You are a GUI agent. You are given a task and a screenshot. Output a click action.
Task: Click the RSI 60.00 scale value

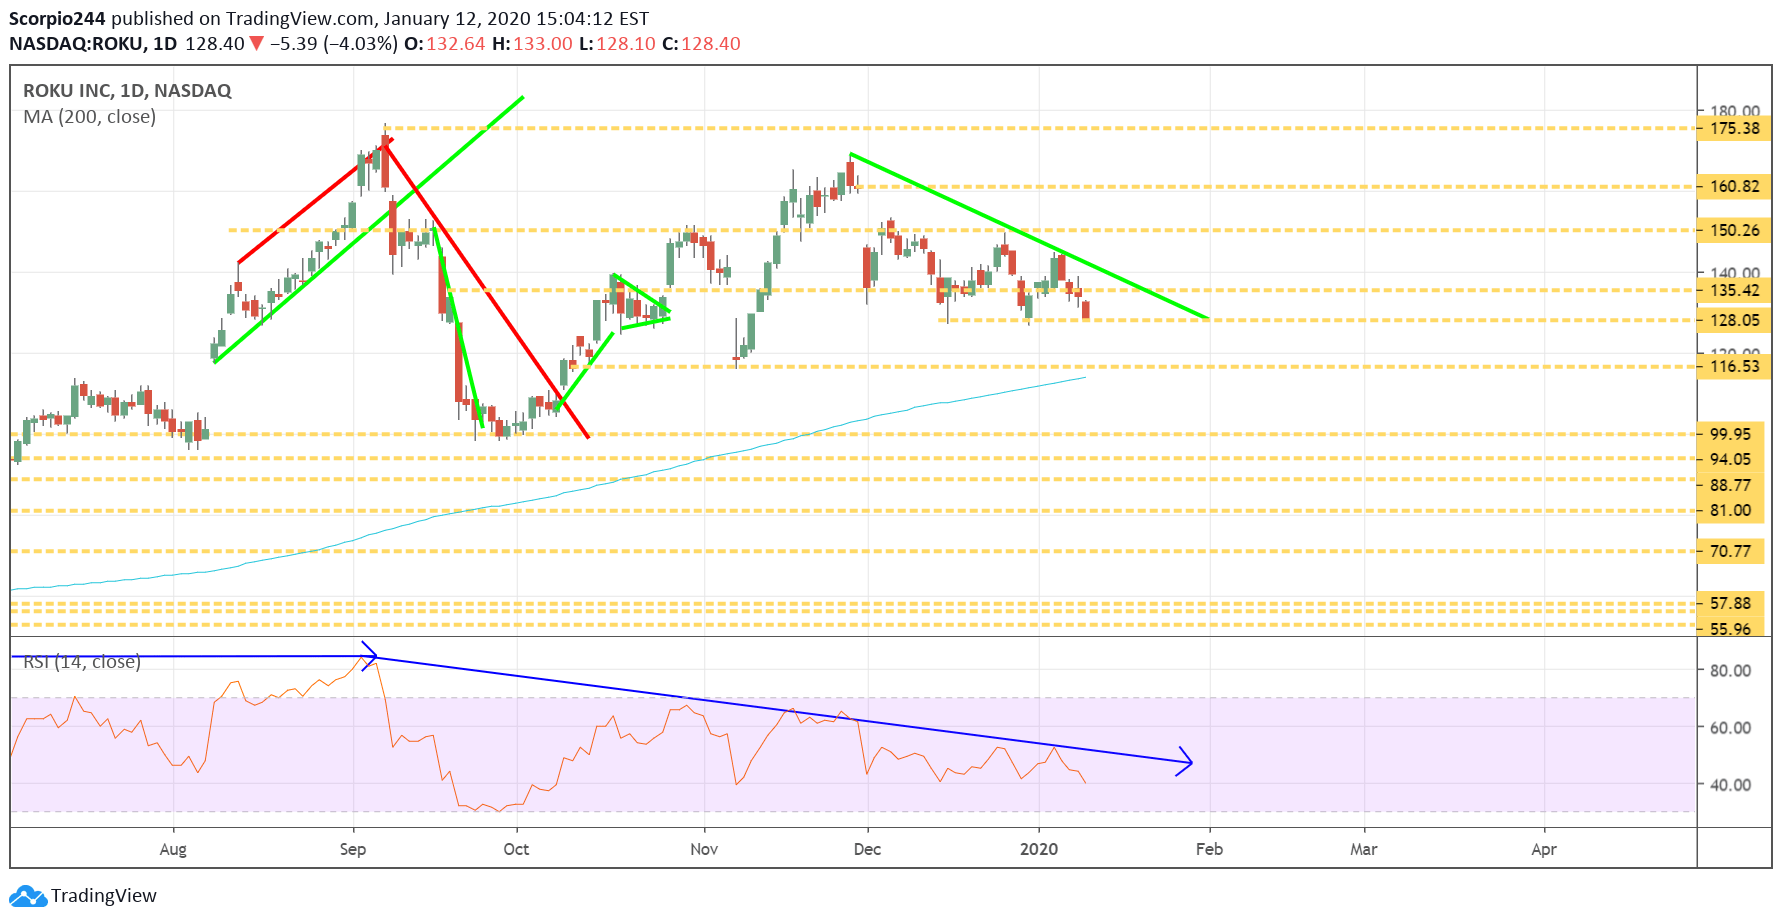click(1730, 728)
